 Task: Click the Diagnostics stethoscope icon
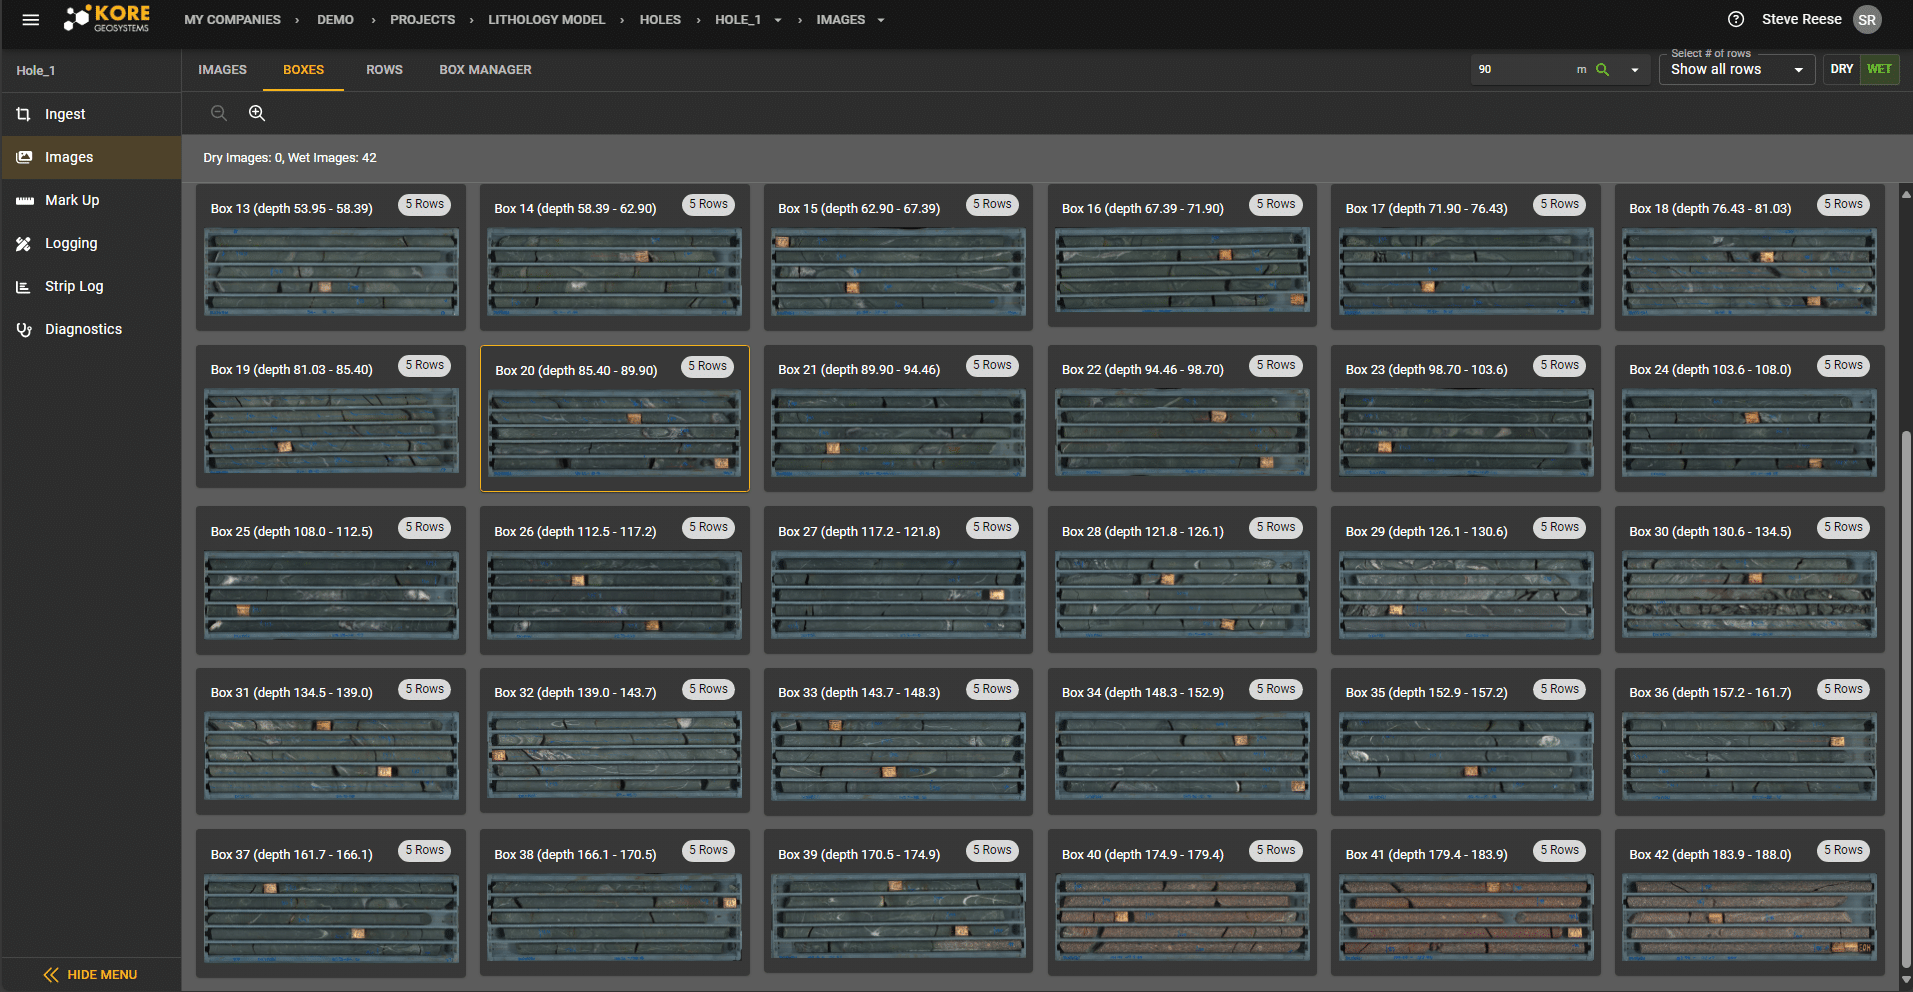[24, 330]
